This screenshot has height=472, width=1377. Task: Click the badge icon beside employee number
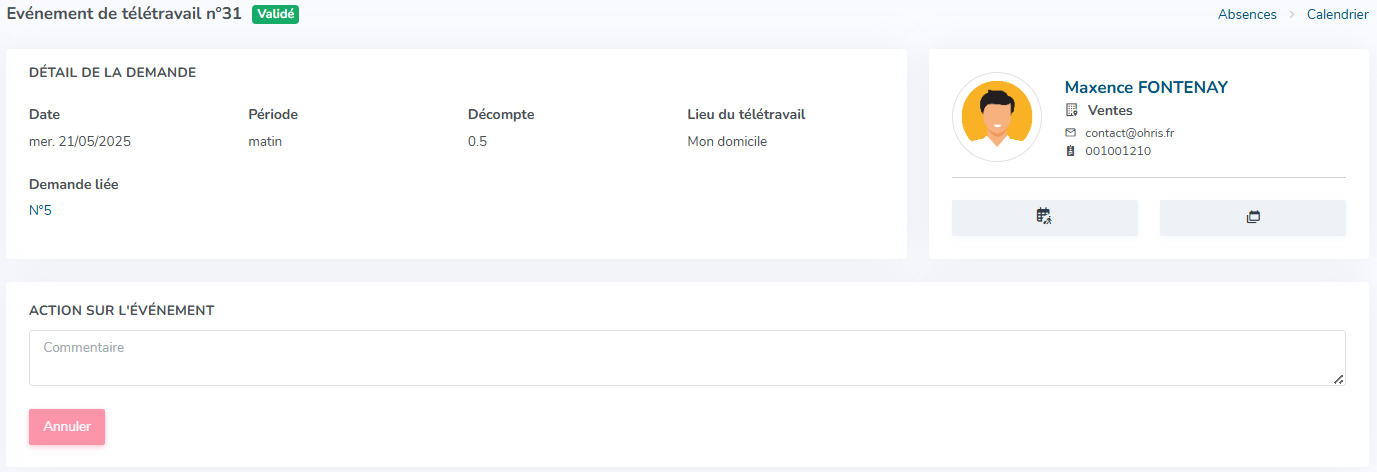coord(1071,151)
